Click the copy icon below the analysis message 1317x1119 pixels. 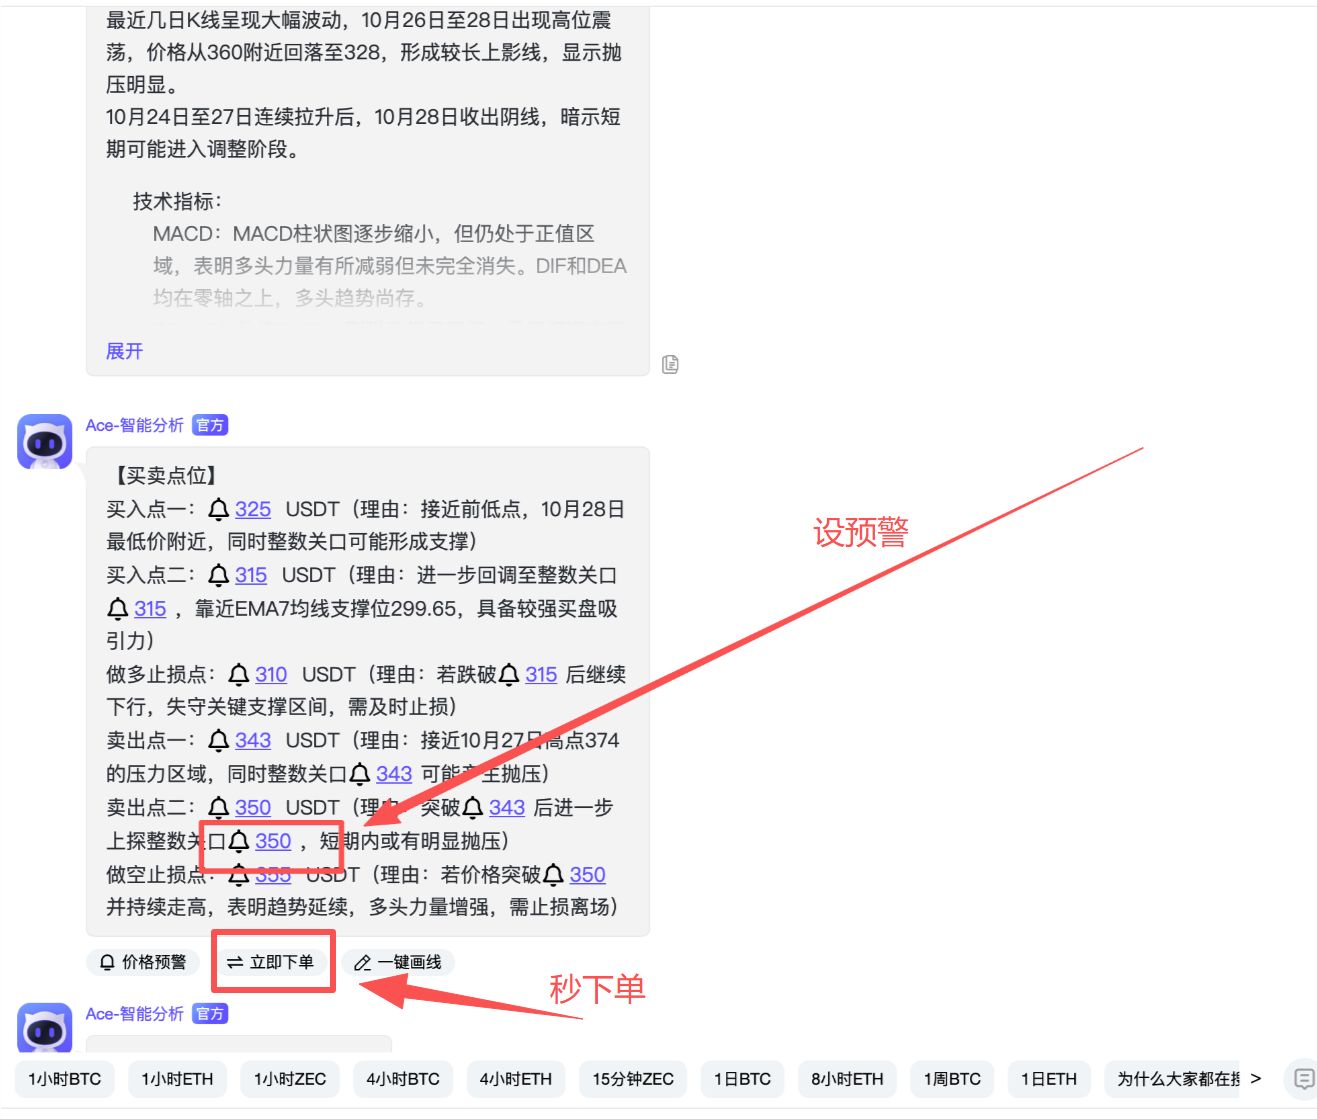click(x=670, y=364)
